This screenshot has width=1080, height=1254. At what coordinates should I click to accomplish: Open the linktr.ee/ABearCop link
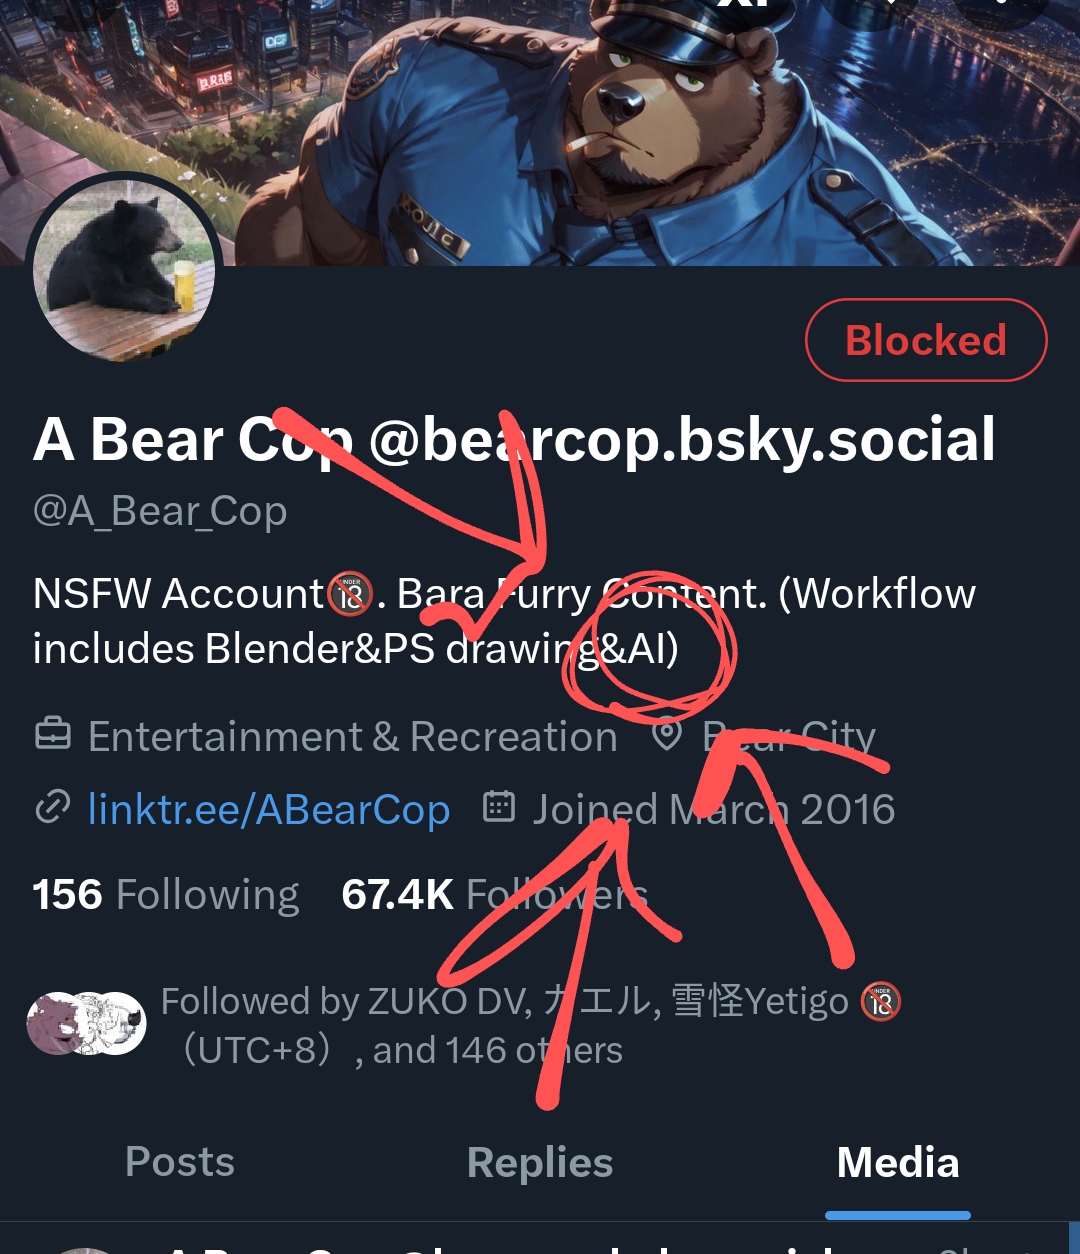[268, 809]
